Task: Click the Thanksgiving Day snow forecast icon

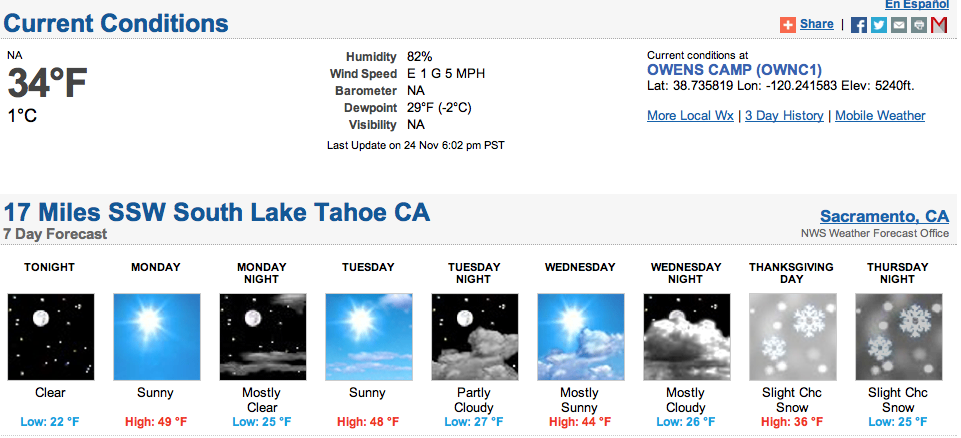Action: pos(793,337)
